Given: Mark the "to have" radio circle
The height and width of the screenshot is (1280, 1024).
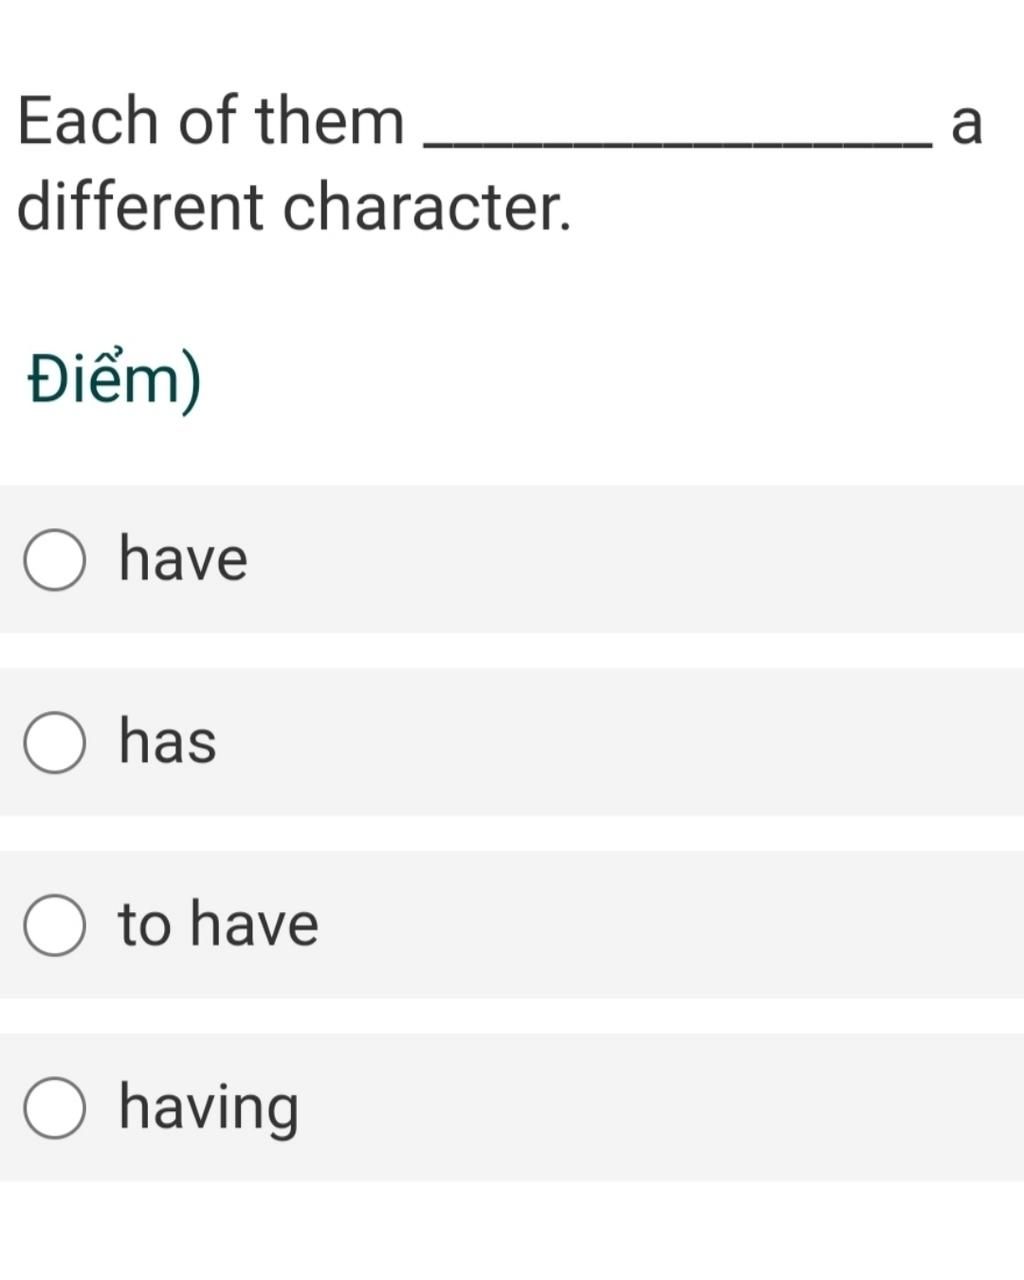Looking at the screenshot, I should pos(54,925).
